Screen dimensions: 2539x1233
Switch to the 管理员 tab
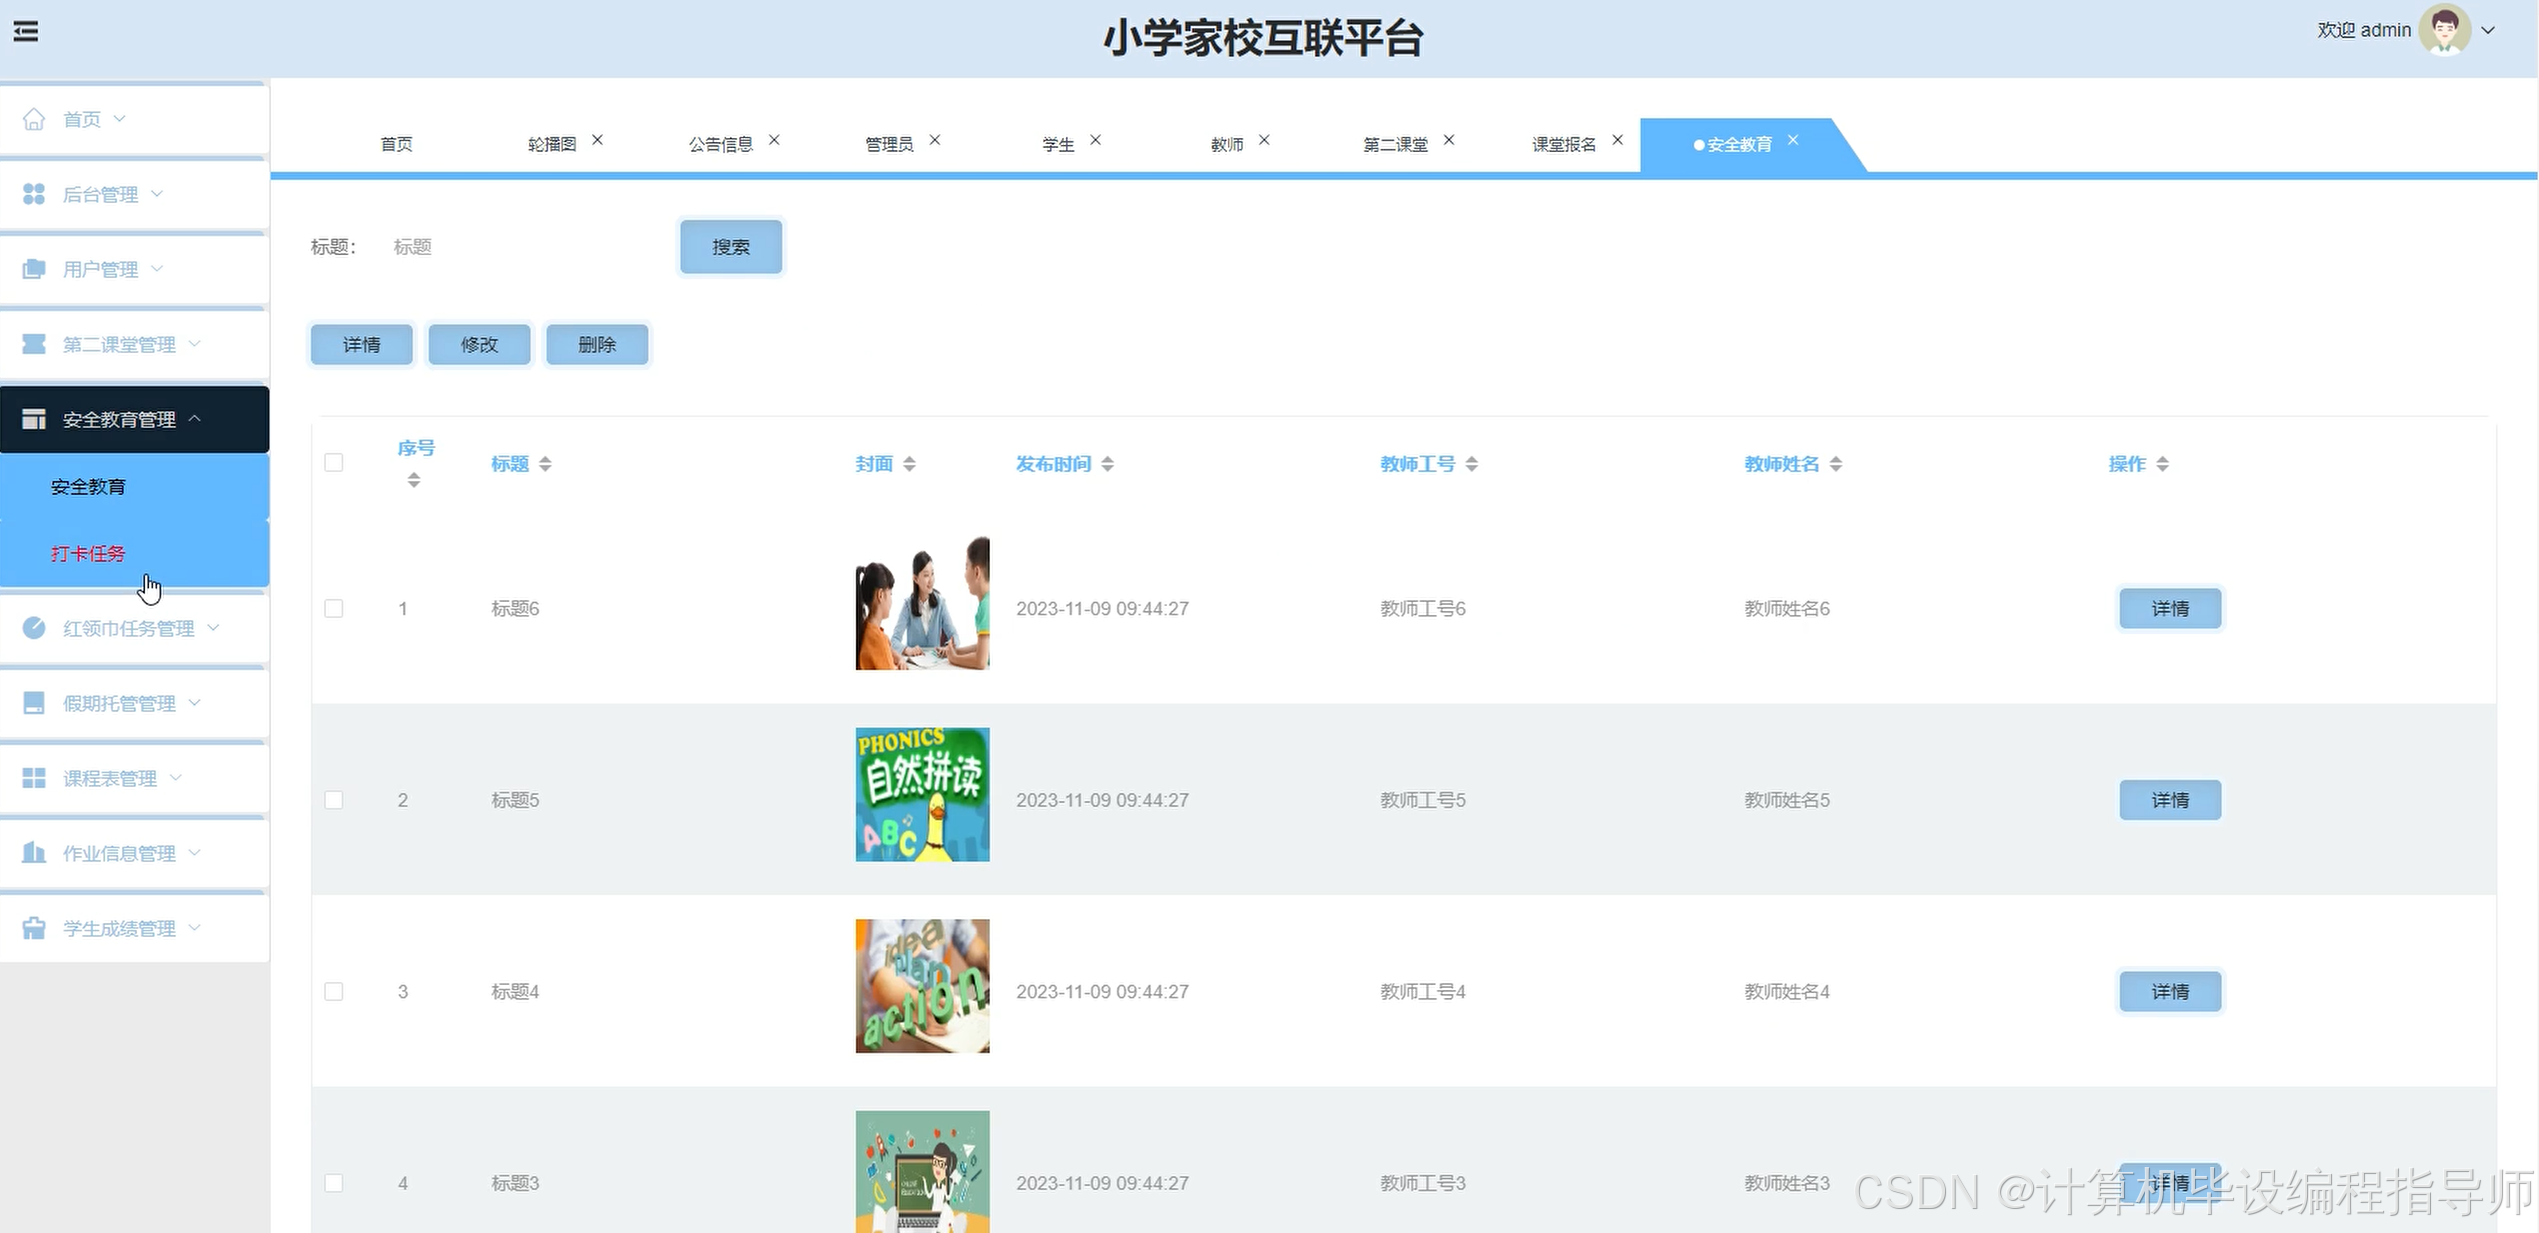889,144
